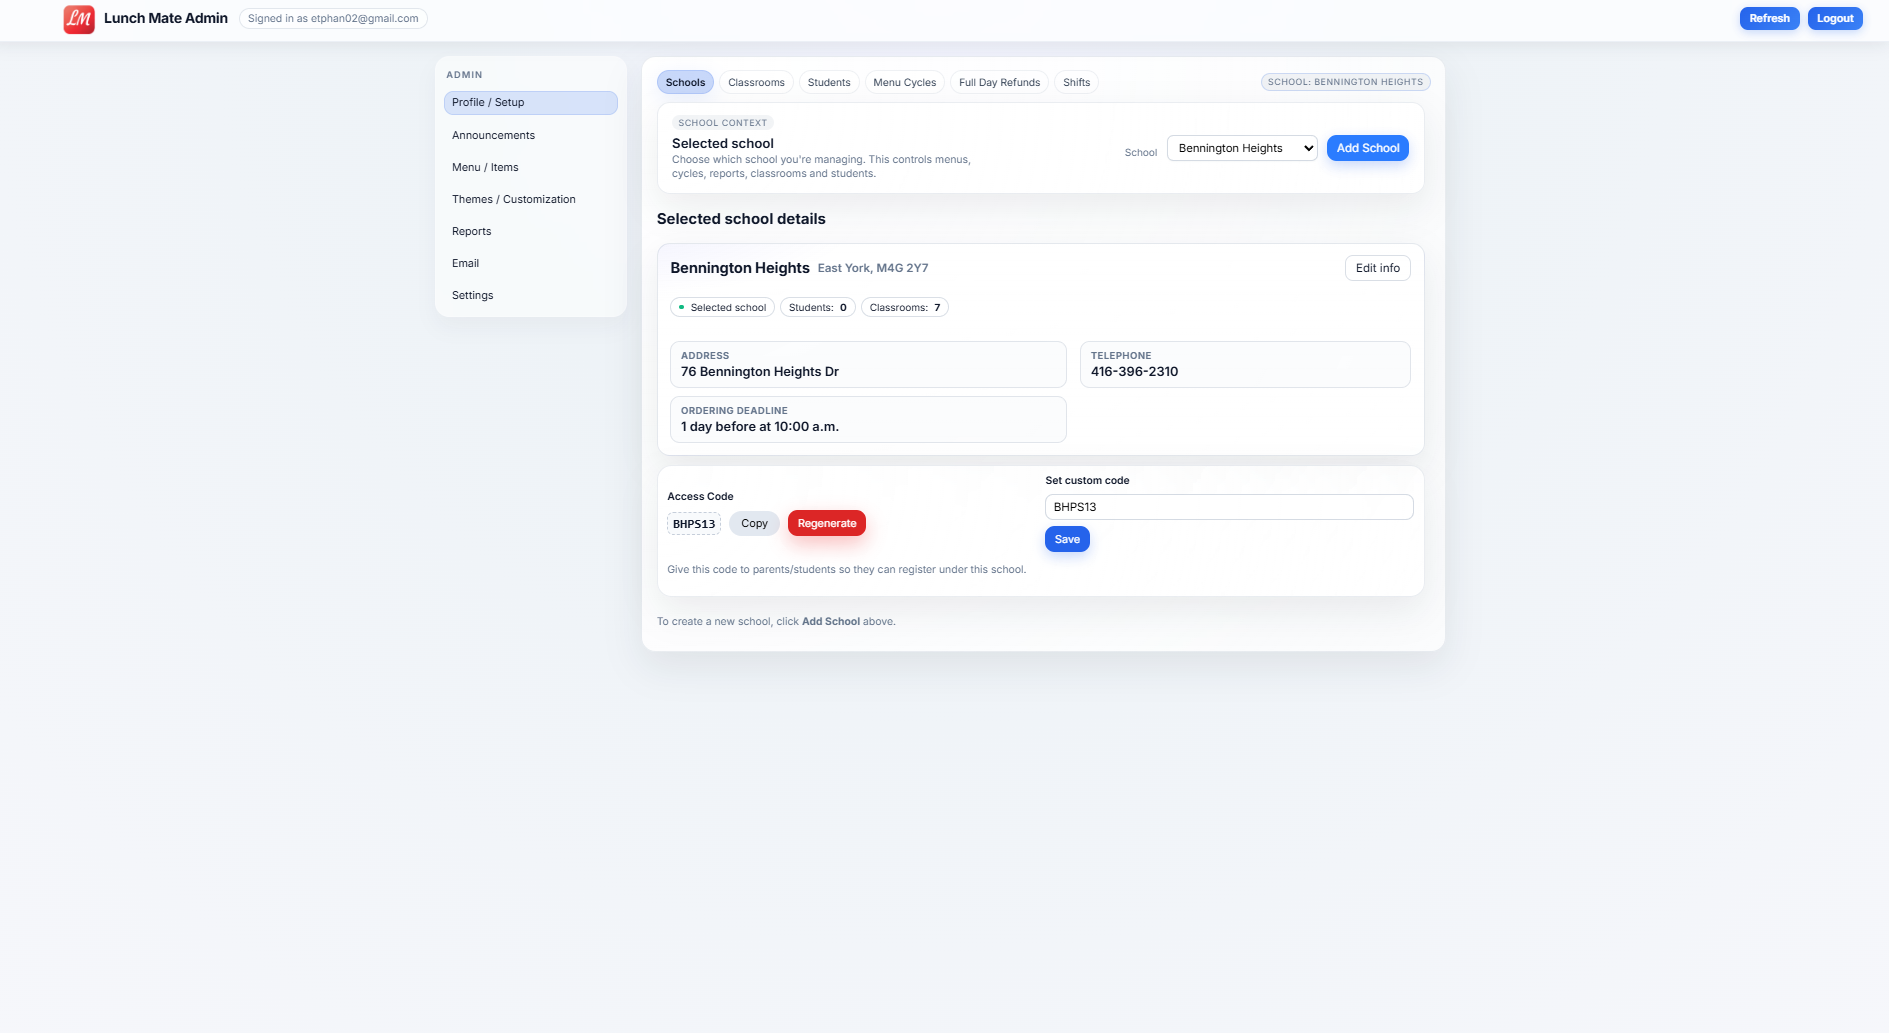The width and height of the screenshot is (1889, 1033).
Task: Click the Refresh button in header
Action: pos(1769,19)
